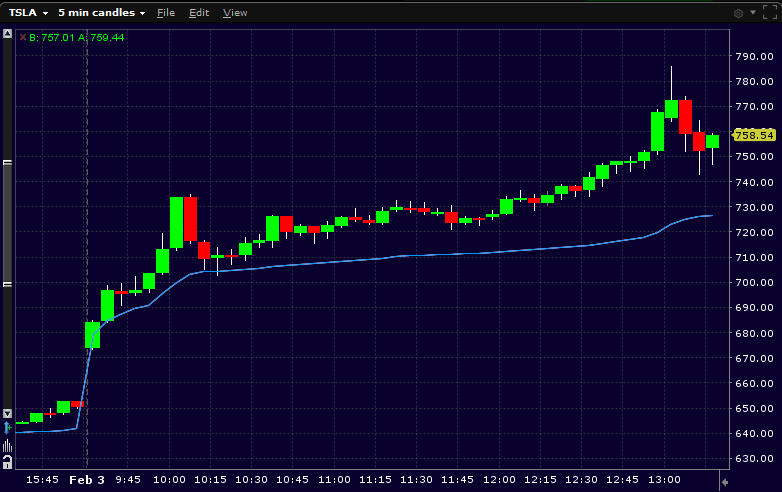Click the 11:45 time axis label
The image size is (782, 492).
pos(457,480)
